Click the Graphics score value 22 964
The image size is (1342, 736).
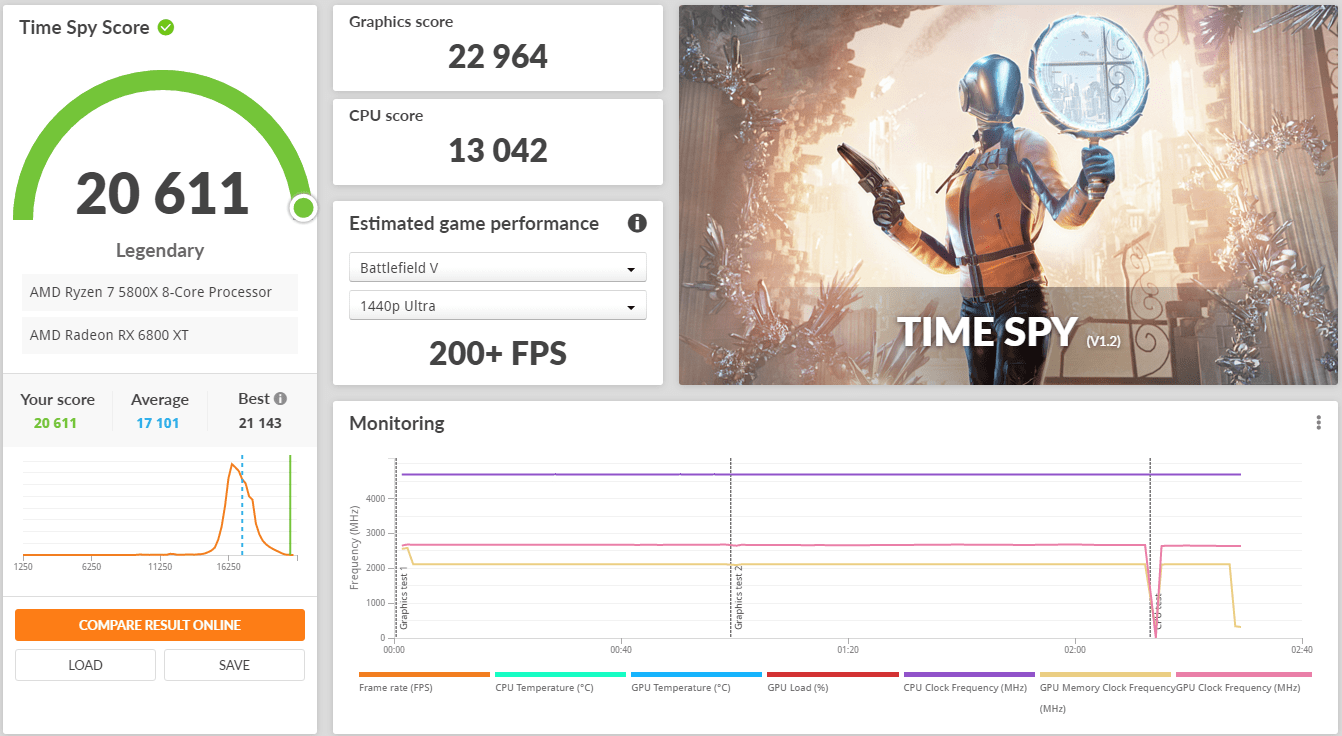point(498,56)
